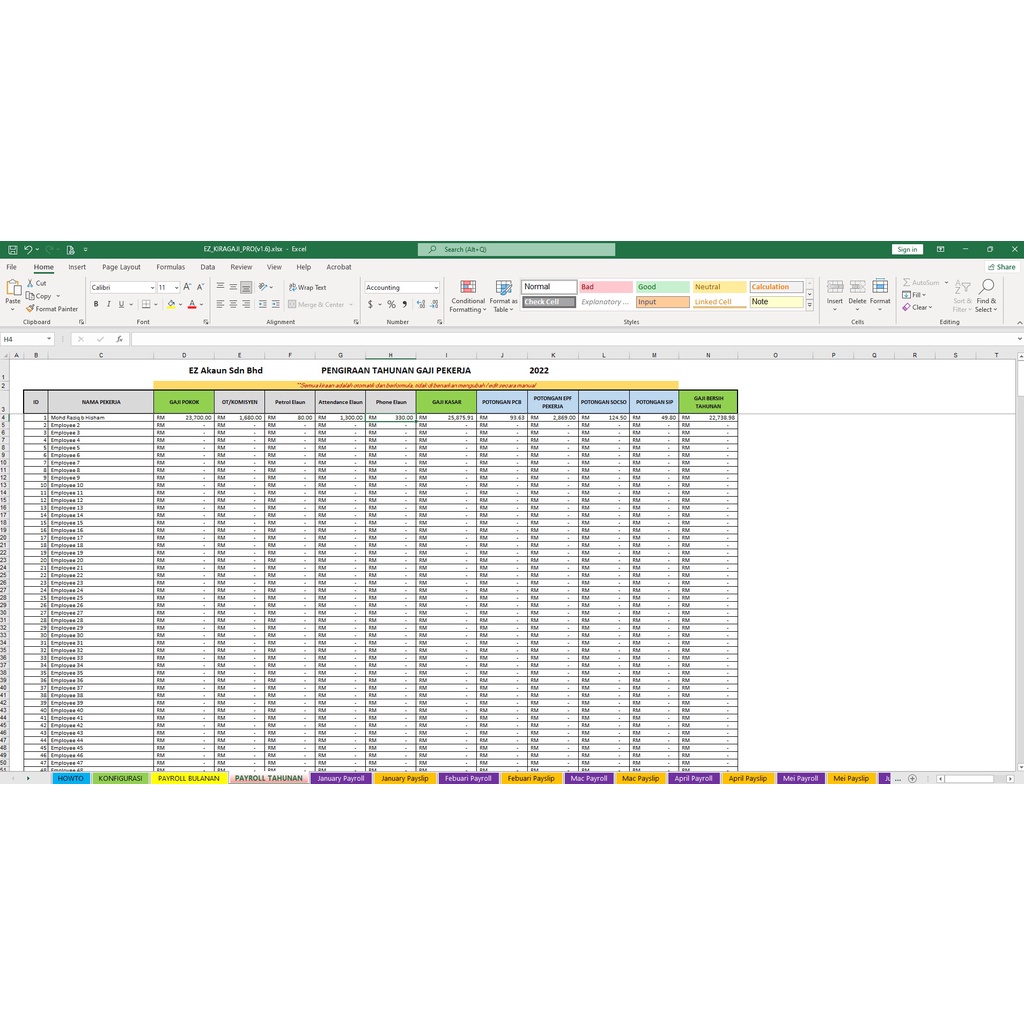Apply the Borders button
The image size is (1024, 1024).
[146, 304]
